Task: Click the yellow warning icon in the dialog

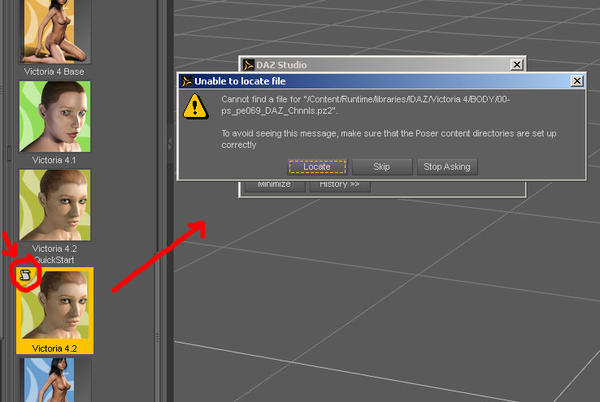Action: point(196,106)
